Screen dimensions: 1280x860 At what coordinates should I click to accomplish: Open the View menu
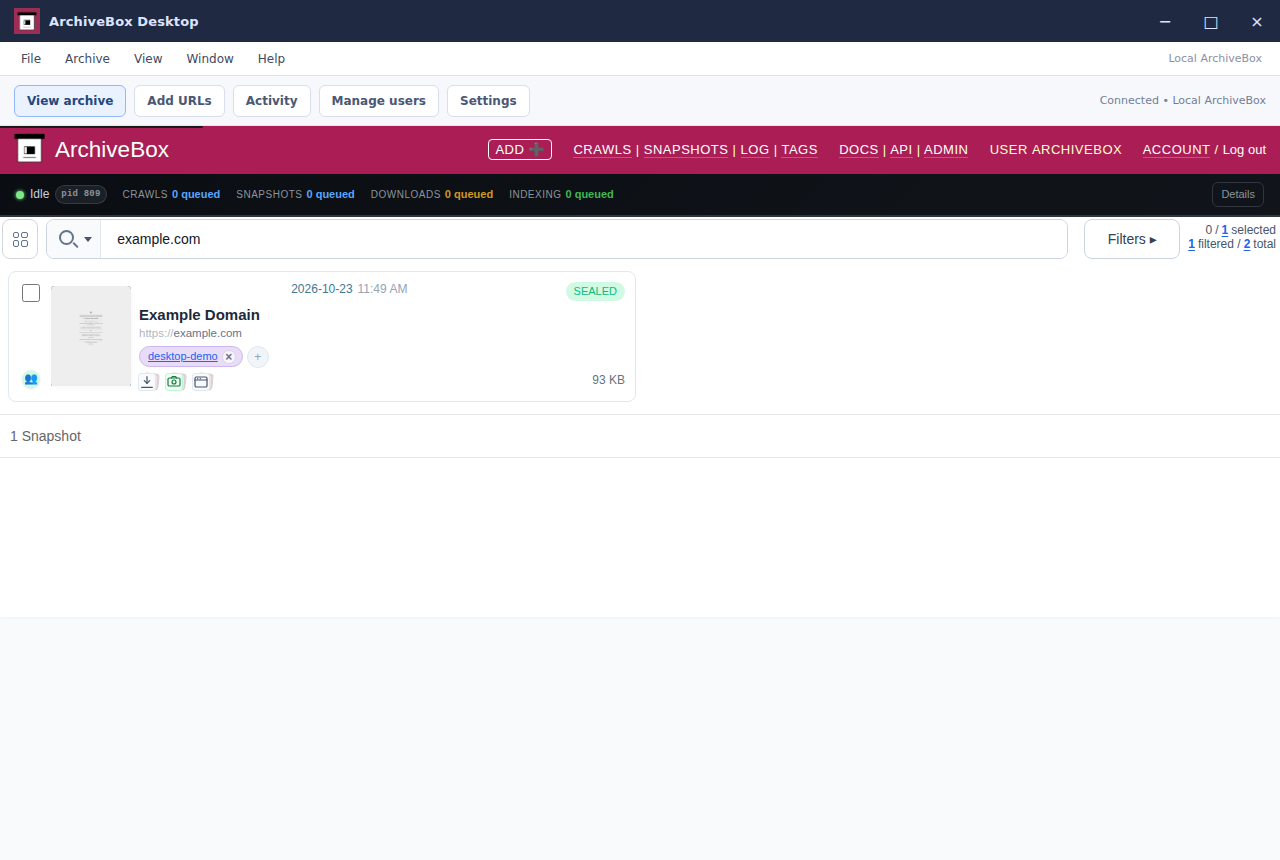point(148,59)
